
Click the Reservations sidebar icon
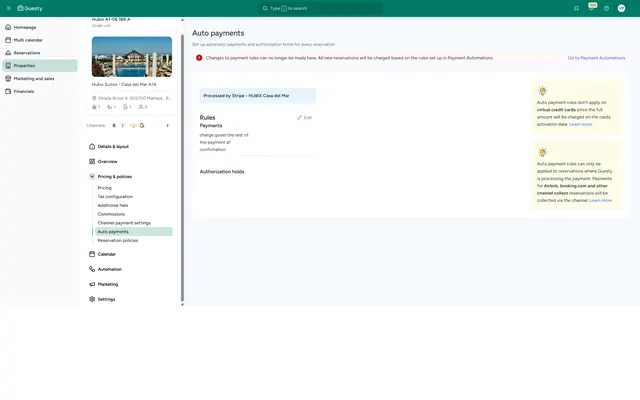(x=8, y=53)
